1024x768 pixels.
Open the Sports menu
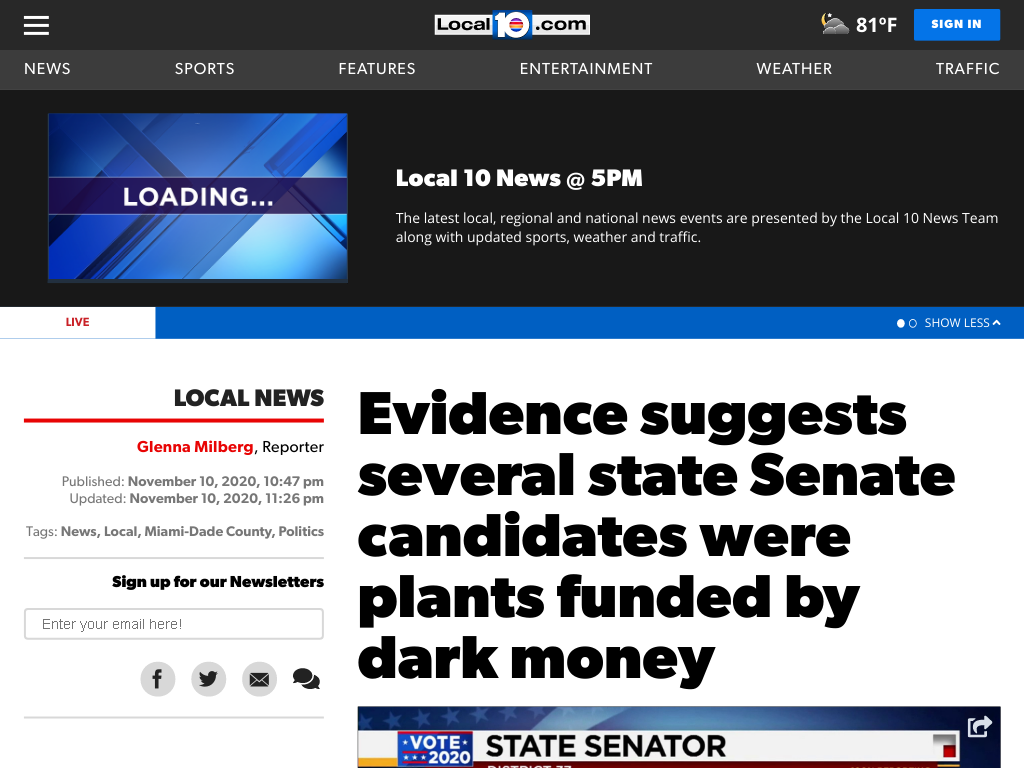(x=204, y=69)
